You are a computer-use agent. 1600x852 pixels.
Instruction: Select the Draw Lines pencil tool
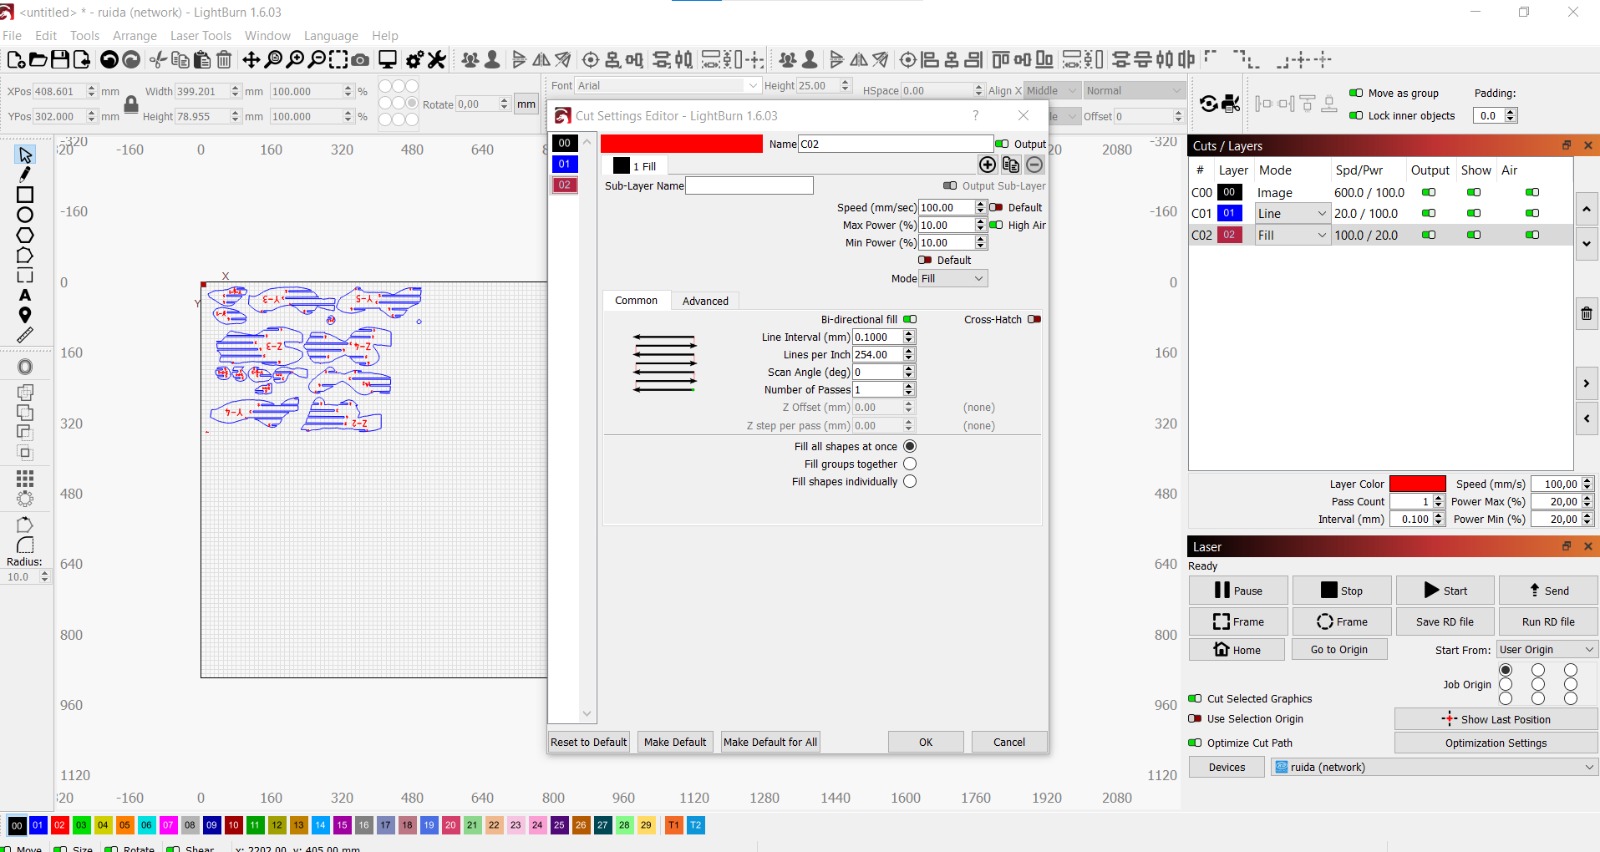(25, 174)
